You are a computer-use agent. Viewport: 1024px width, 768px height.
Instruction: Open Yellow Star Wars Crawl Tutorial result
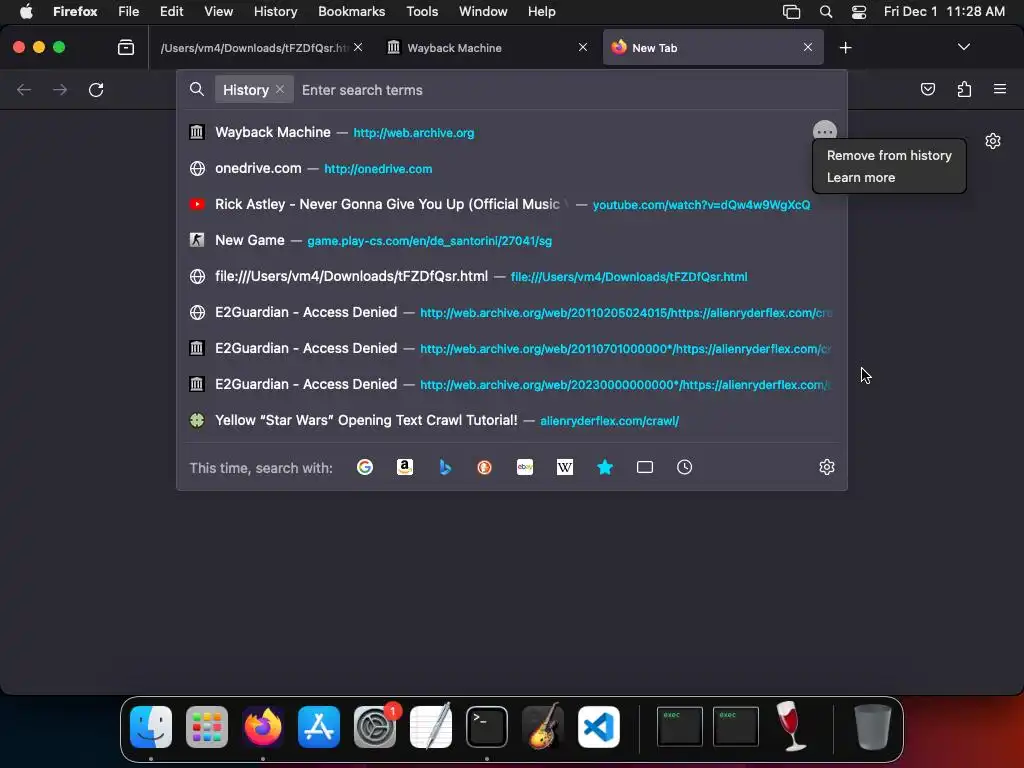pos(511,420)
